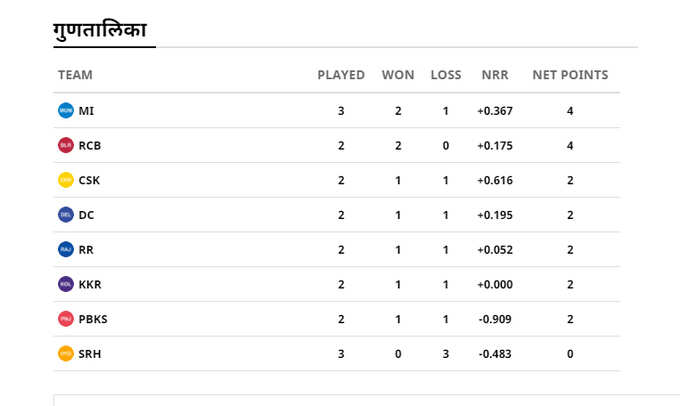Click the NET POINTS column header
Image resolution: width=680 pixels, height=406 pixels.
point(570,75)
